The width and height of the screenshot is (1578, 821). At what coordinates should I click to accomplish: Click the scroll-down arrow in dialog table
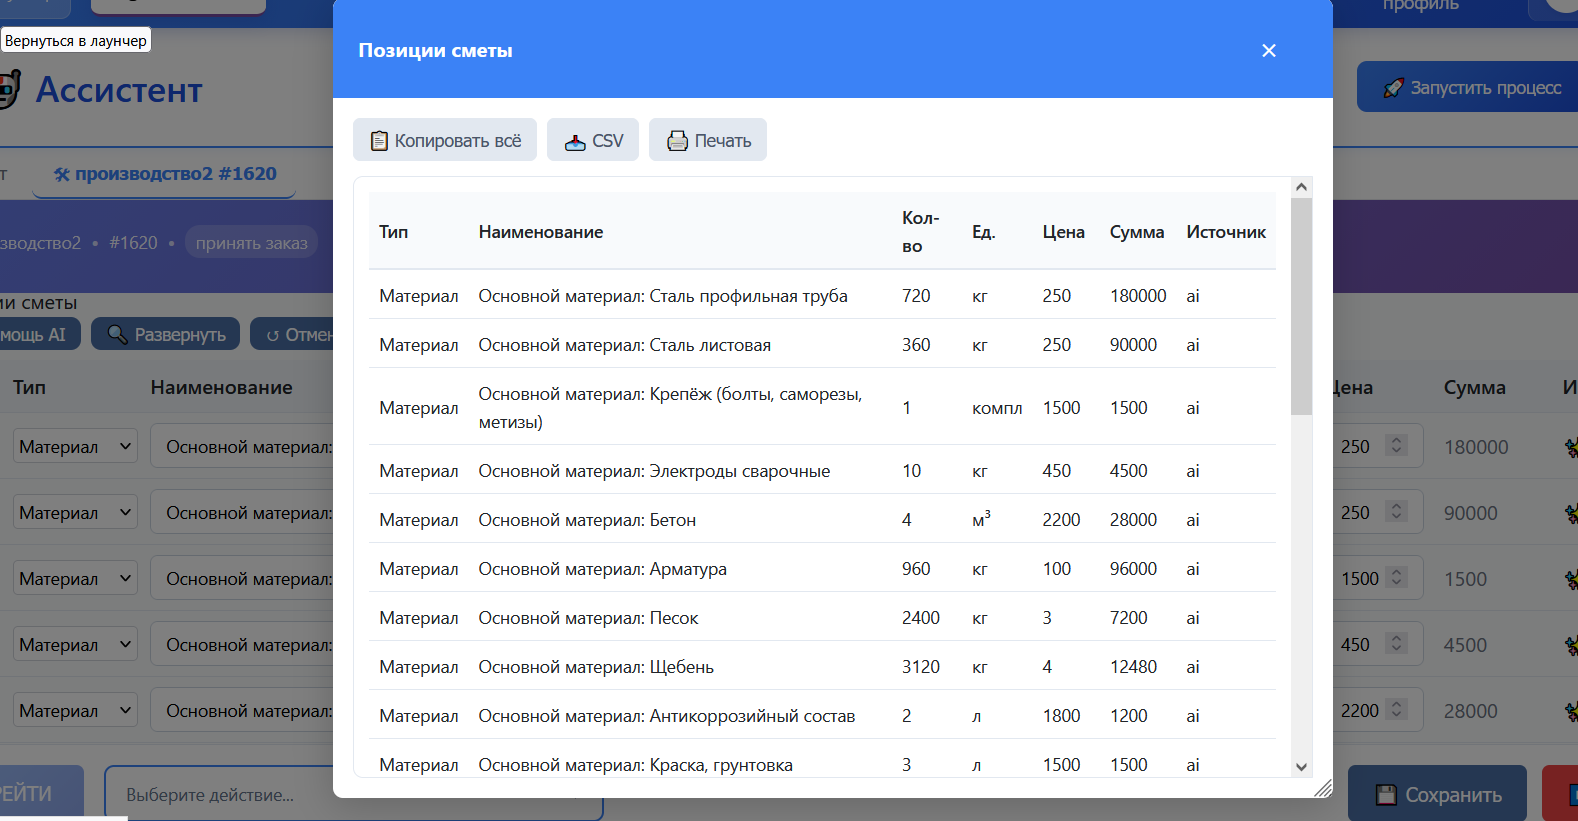[1301, 767]
